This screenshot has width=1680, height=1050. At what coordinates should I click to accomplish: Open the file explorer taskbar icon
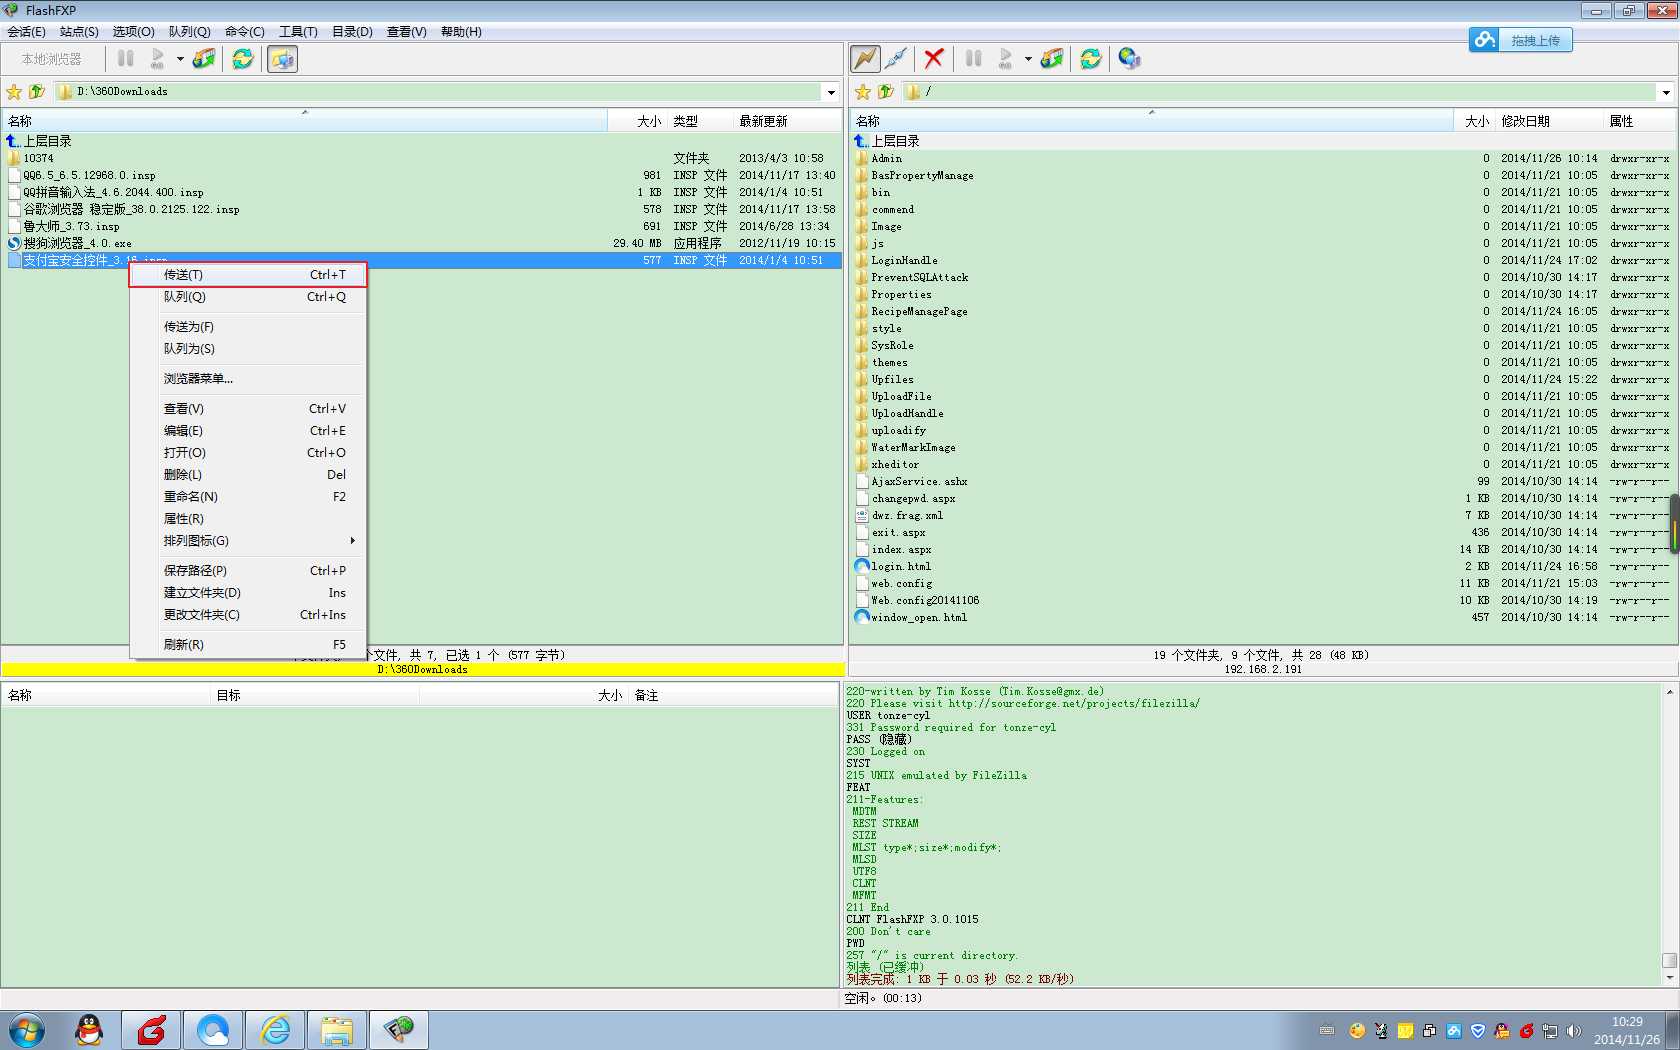[337, 1030]
